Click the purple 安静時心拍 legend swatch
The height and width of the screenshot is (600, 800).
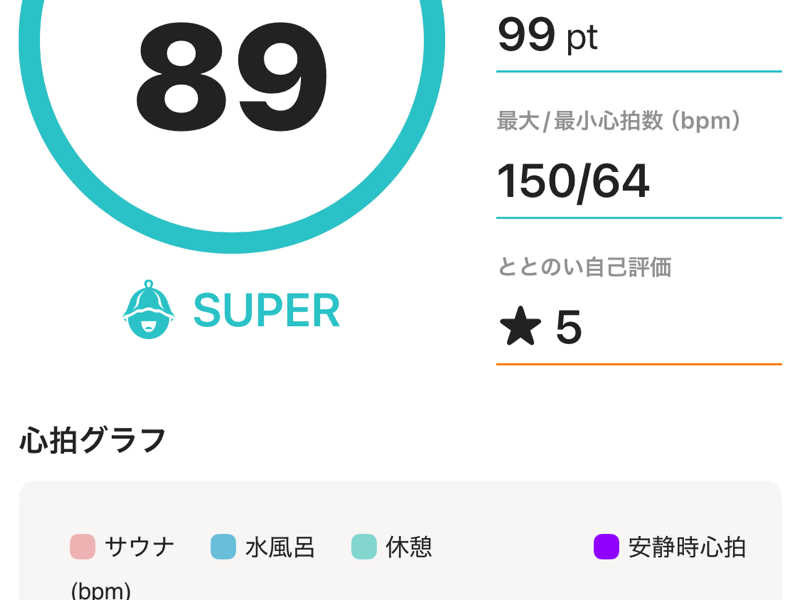[606, 547]
